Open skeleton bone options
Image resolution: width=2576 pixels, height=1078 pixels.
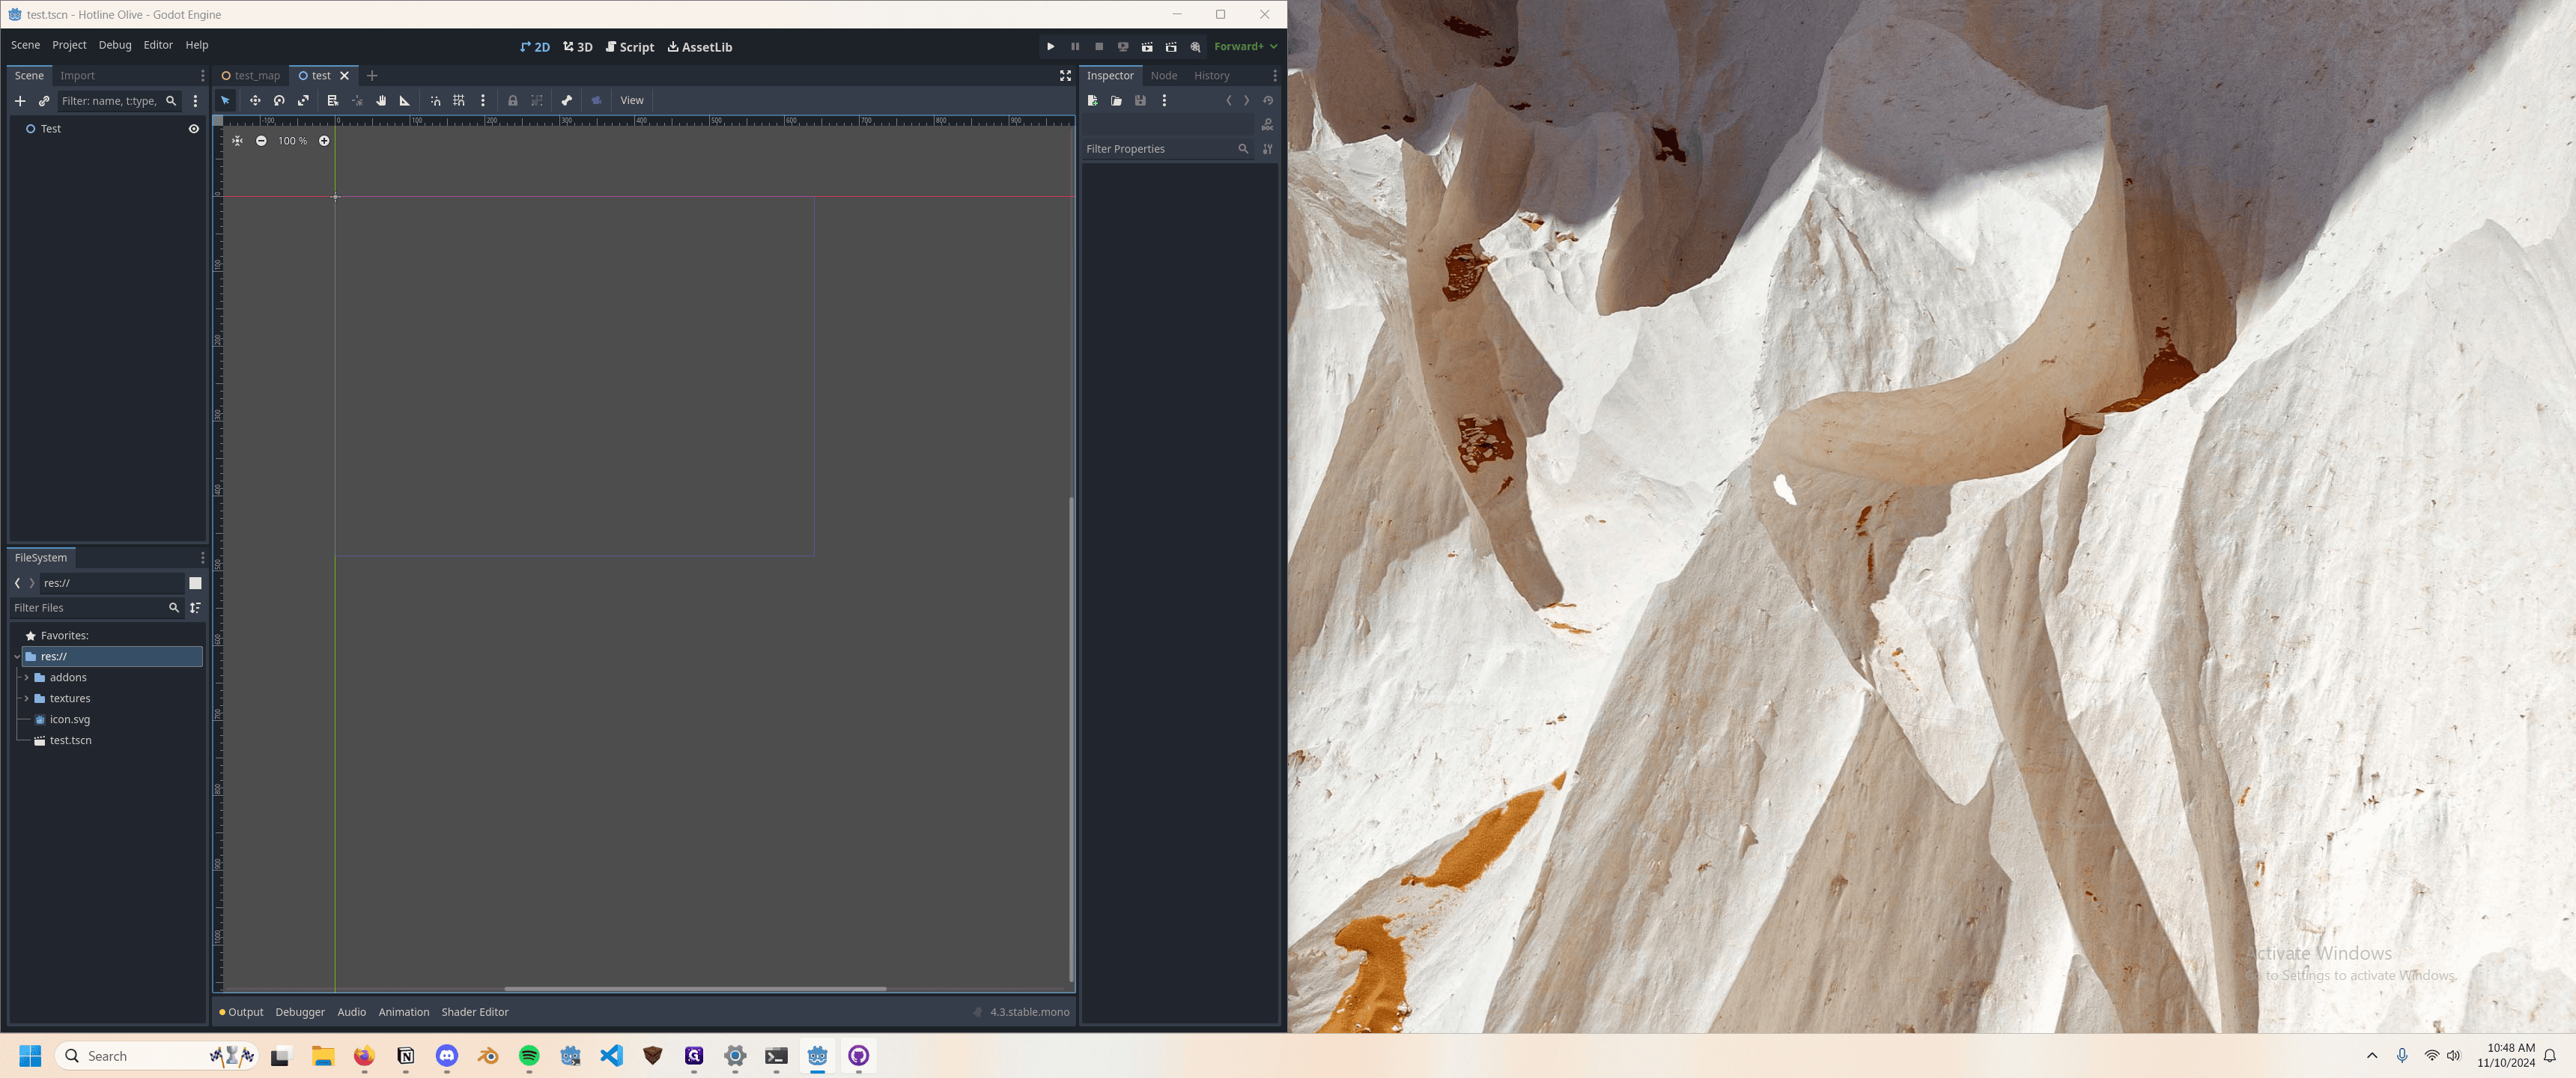(x=567, y=100)
